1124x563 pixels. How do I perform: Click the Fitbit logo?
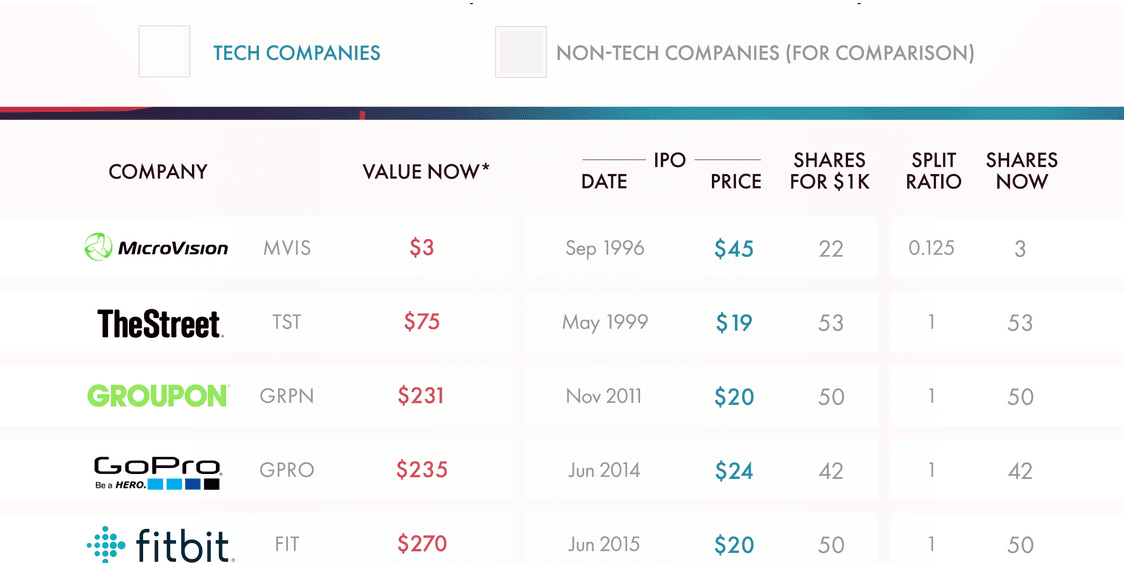[160, 545]
